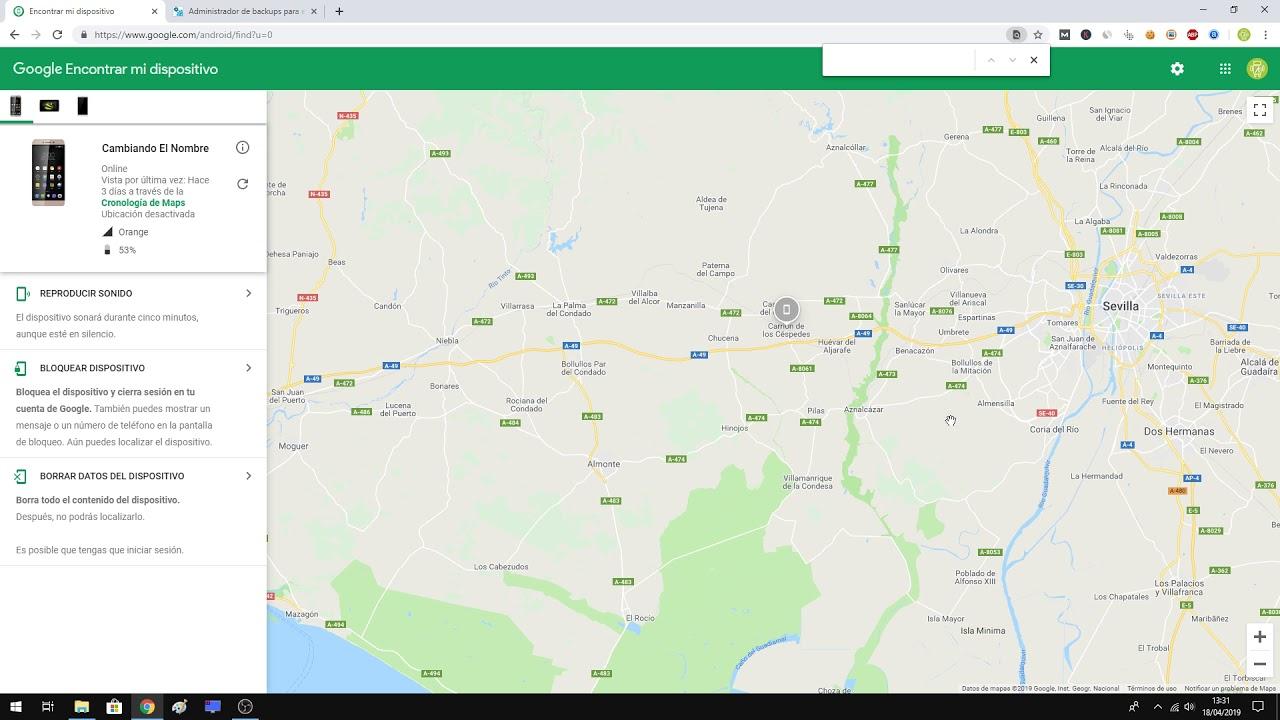Open the Google apps grid launcher
Viewport: 1280px width, 720px height.
pos(1224,68)
